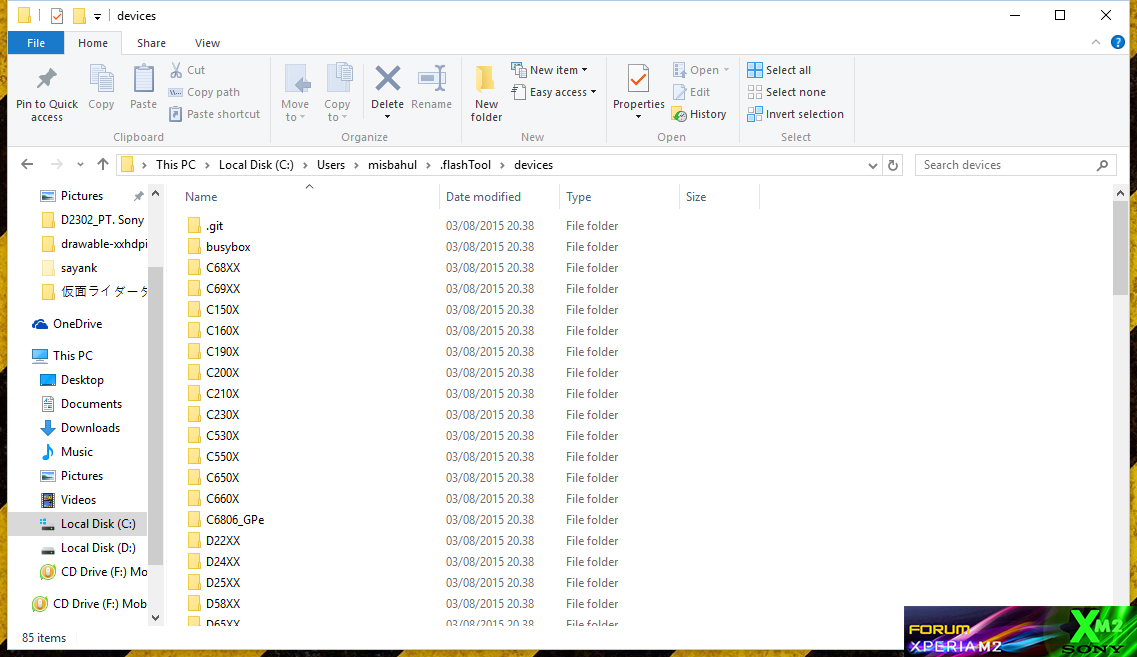Open the View ribbon tab
The width and height of the screenshot is (1137, 657).
tap(207, 43)
